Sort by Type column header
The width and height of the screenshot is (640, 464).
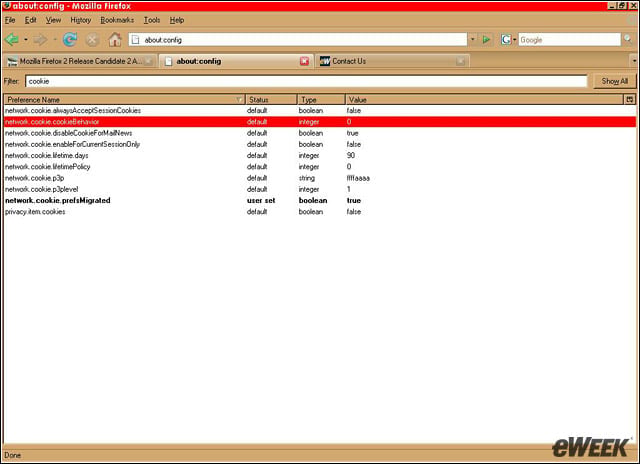click(321, 100)
